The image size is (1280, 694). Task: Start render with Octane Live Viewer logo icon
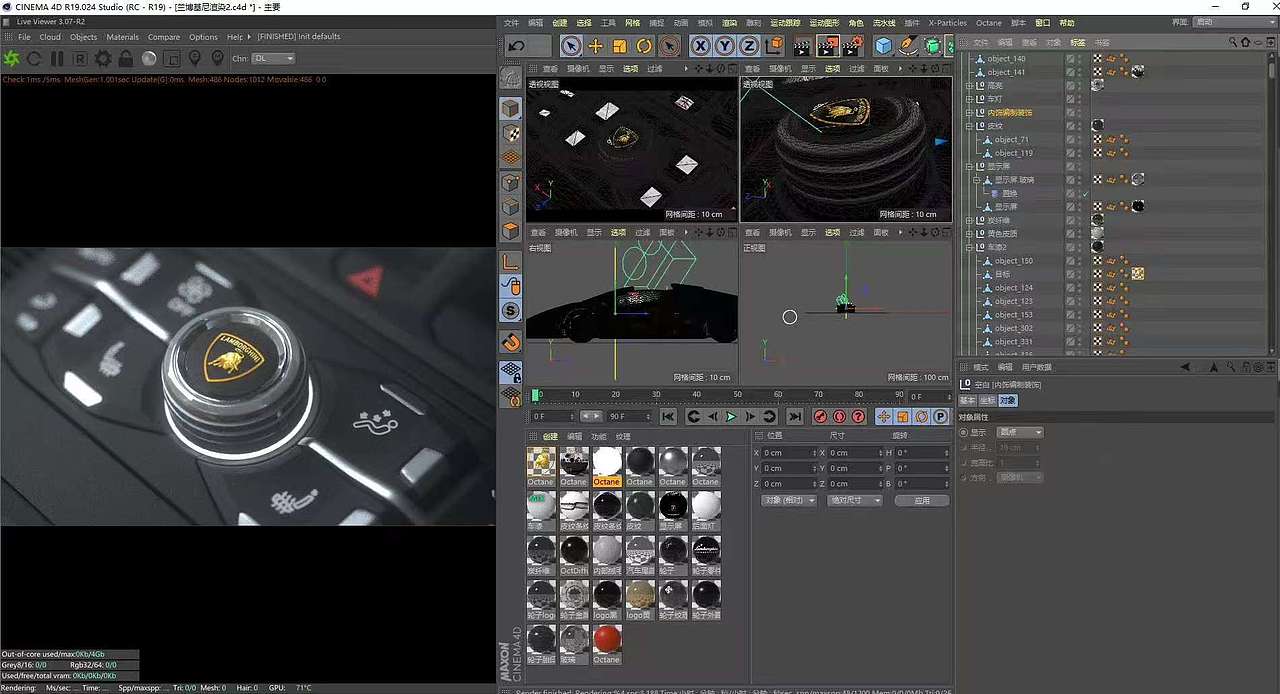coord(12,59)
